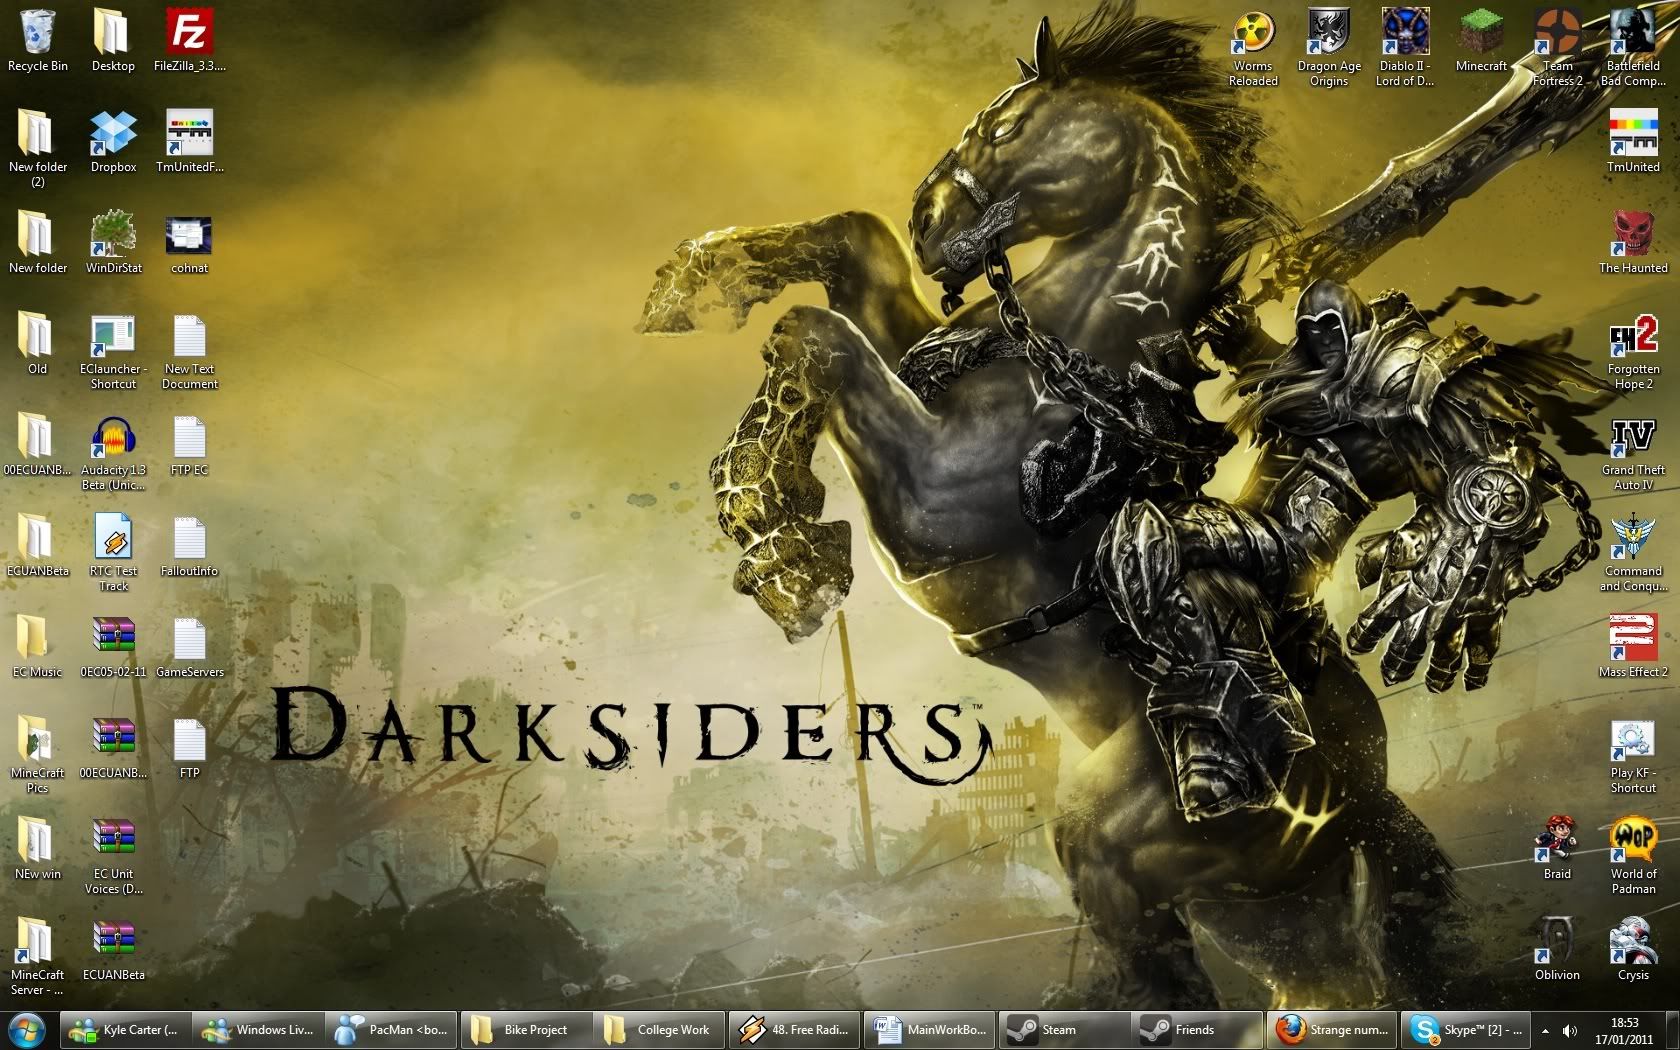Select the NEw win folder
The height and width of the screenshot is (1050, 1680).
(x=37, y=848)
